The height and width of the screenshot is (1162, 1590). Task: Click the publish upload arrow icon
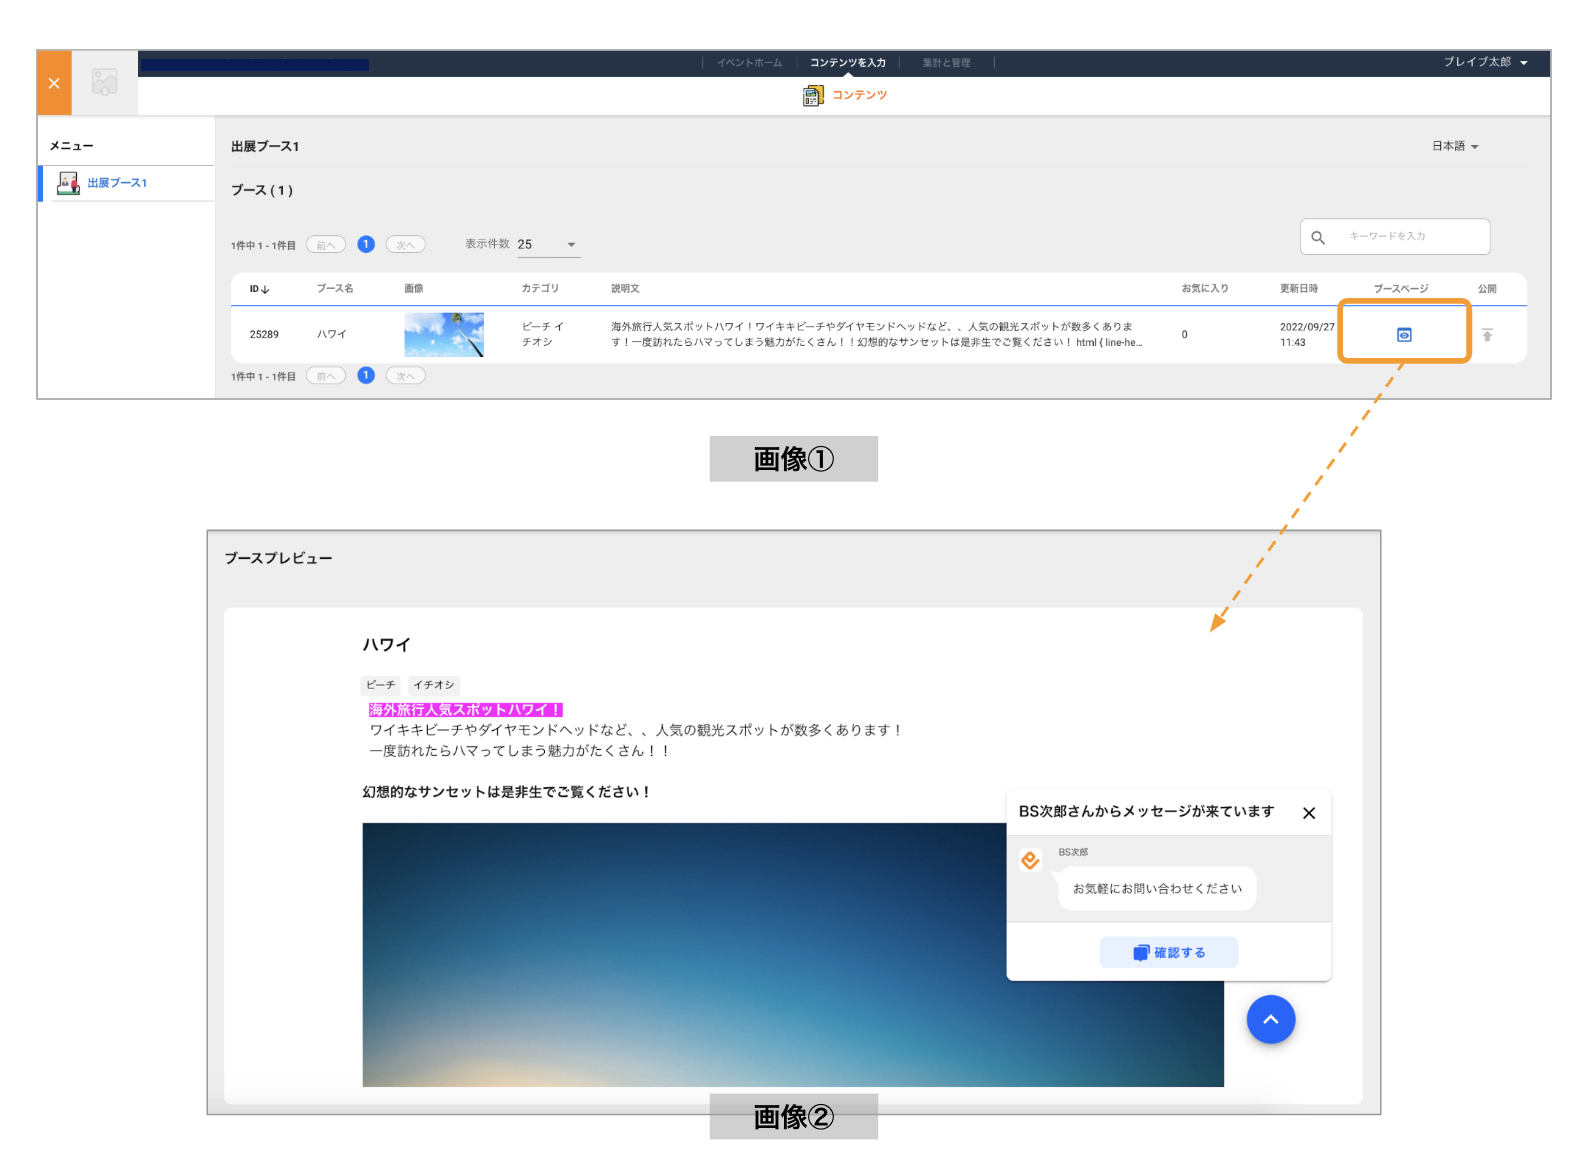(x=1487, y=335)
